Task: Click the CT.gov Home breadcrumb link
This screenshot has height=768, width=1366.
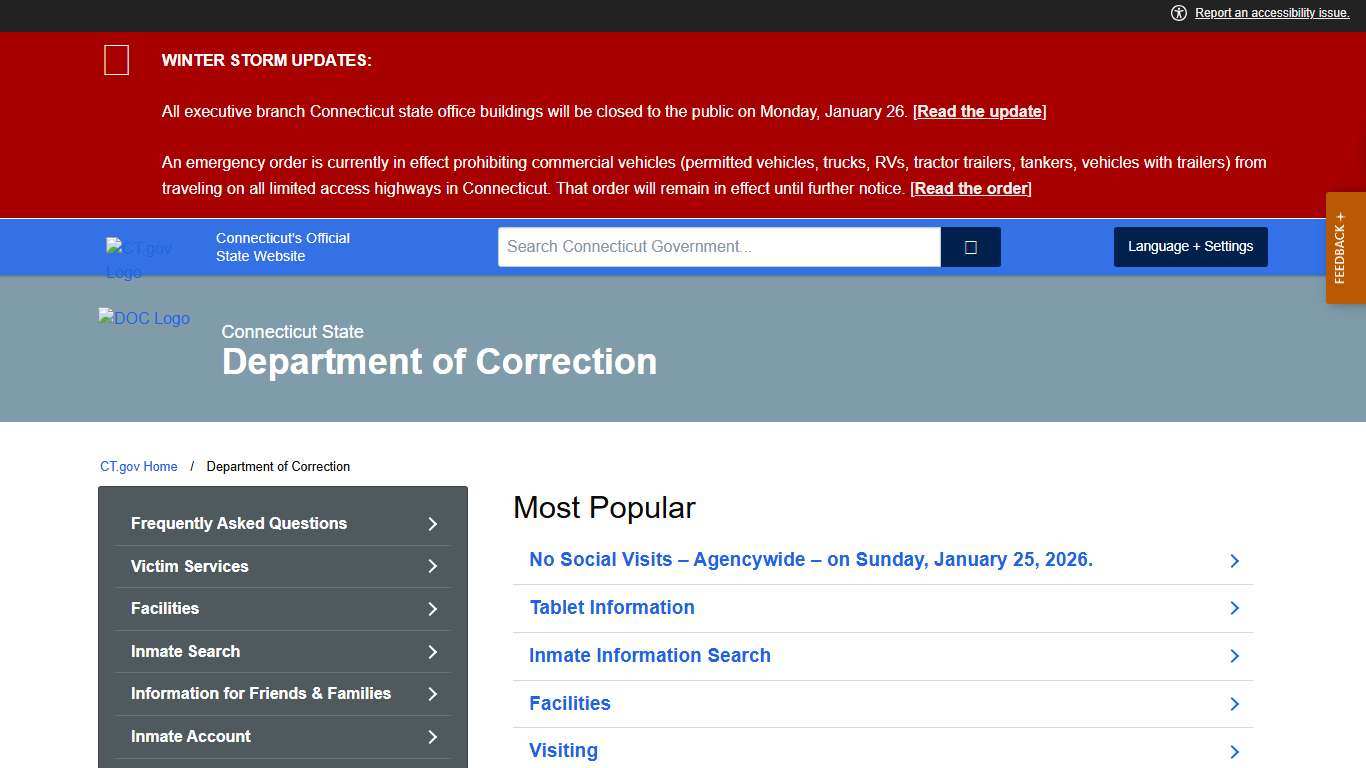Action: [138, 466]
